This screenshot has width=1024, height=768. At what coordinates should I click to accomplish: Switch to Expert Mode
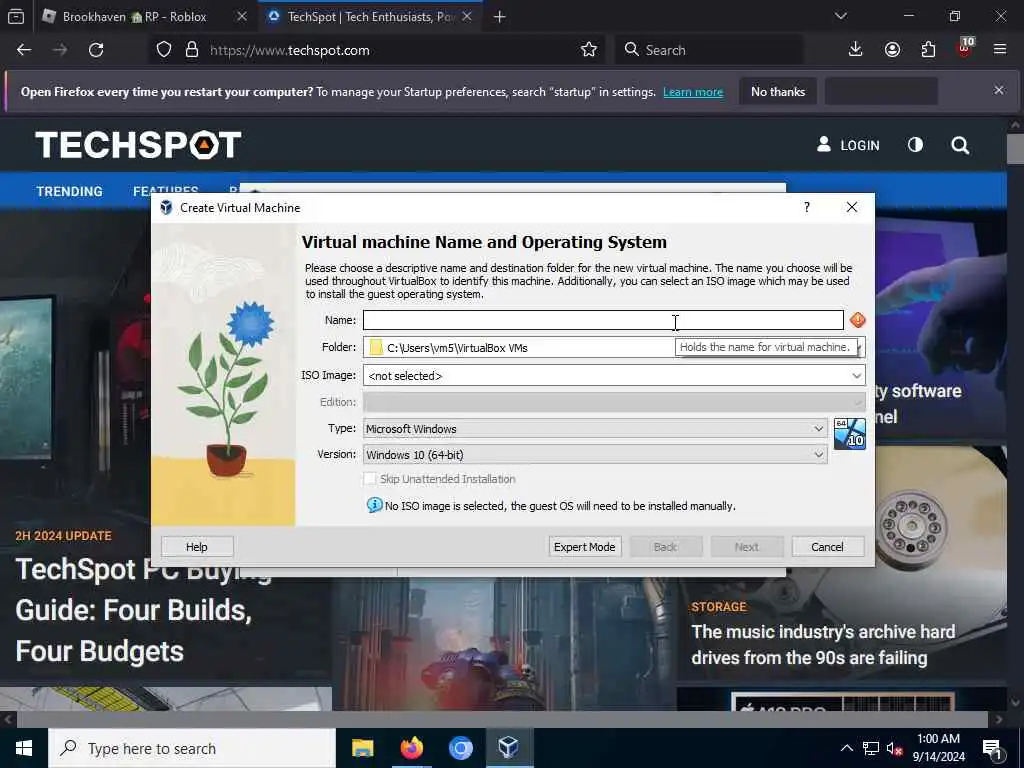[x=584, y=547]
